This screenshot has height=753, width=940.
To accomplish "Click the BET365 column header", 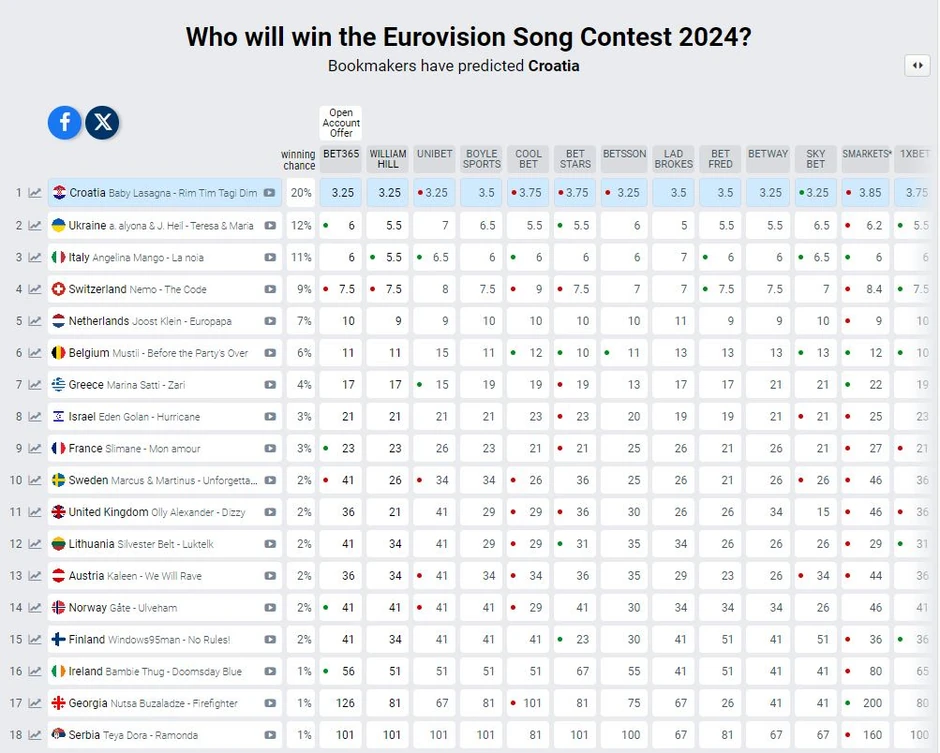I will pos(341,154).
